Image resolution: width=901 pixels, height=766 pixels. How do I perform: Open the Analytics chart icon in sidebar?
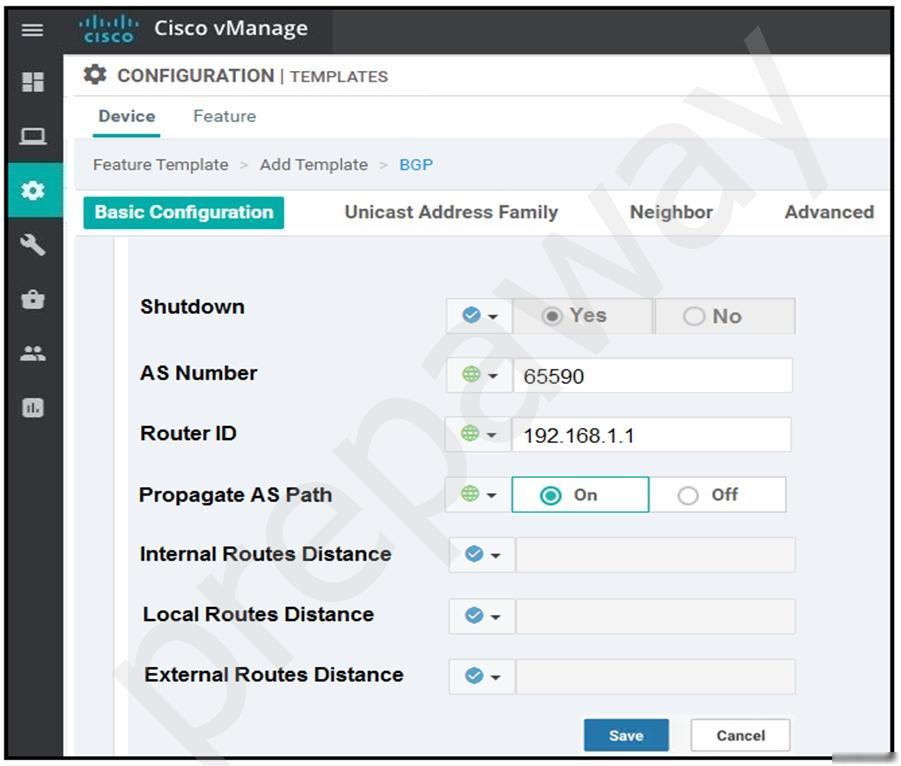click(x=33, y=408)
